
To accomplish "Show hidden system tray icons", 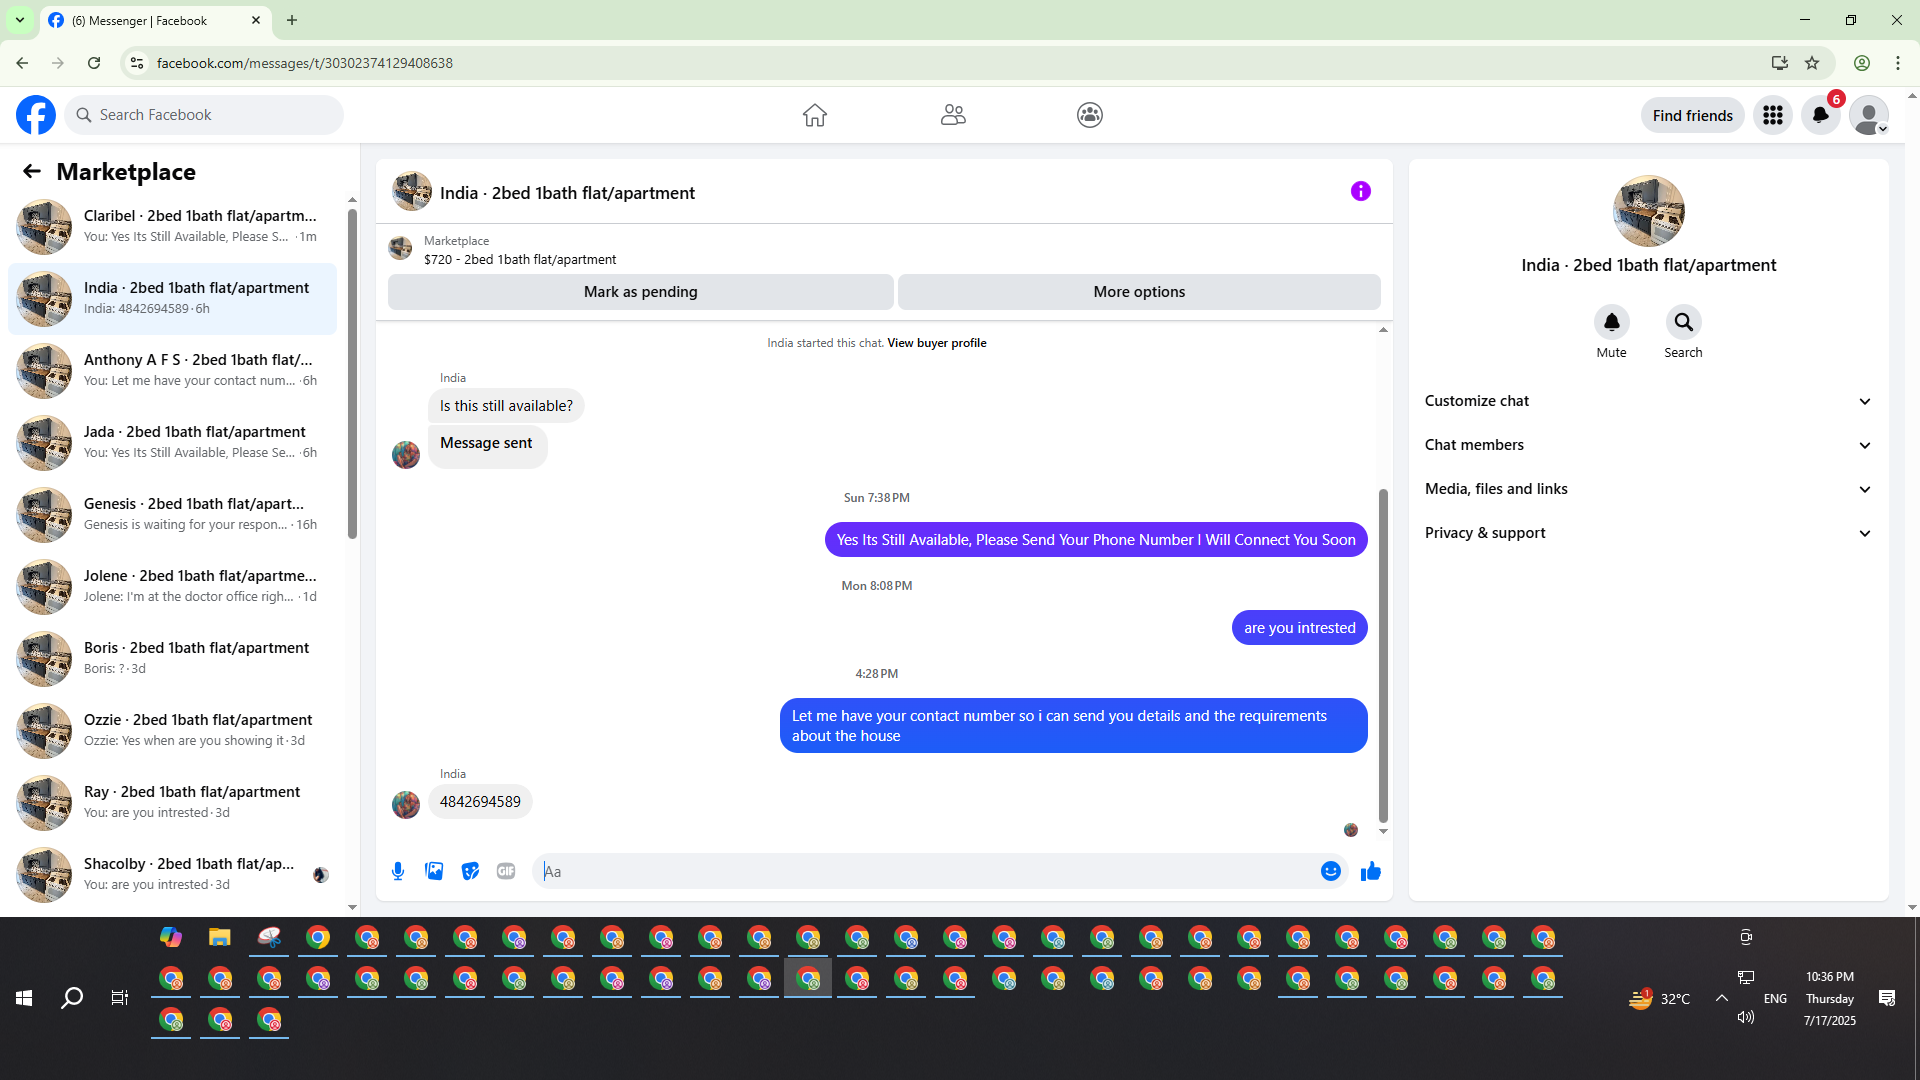I will click(x=1722, y=998).
